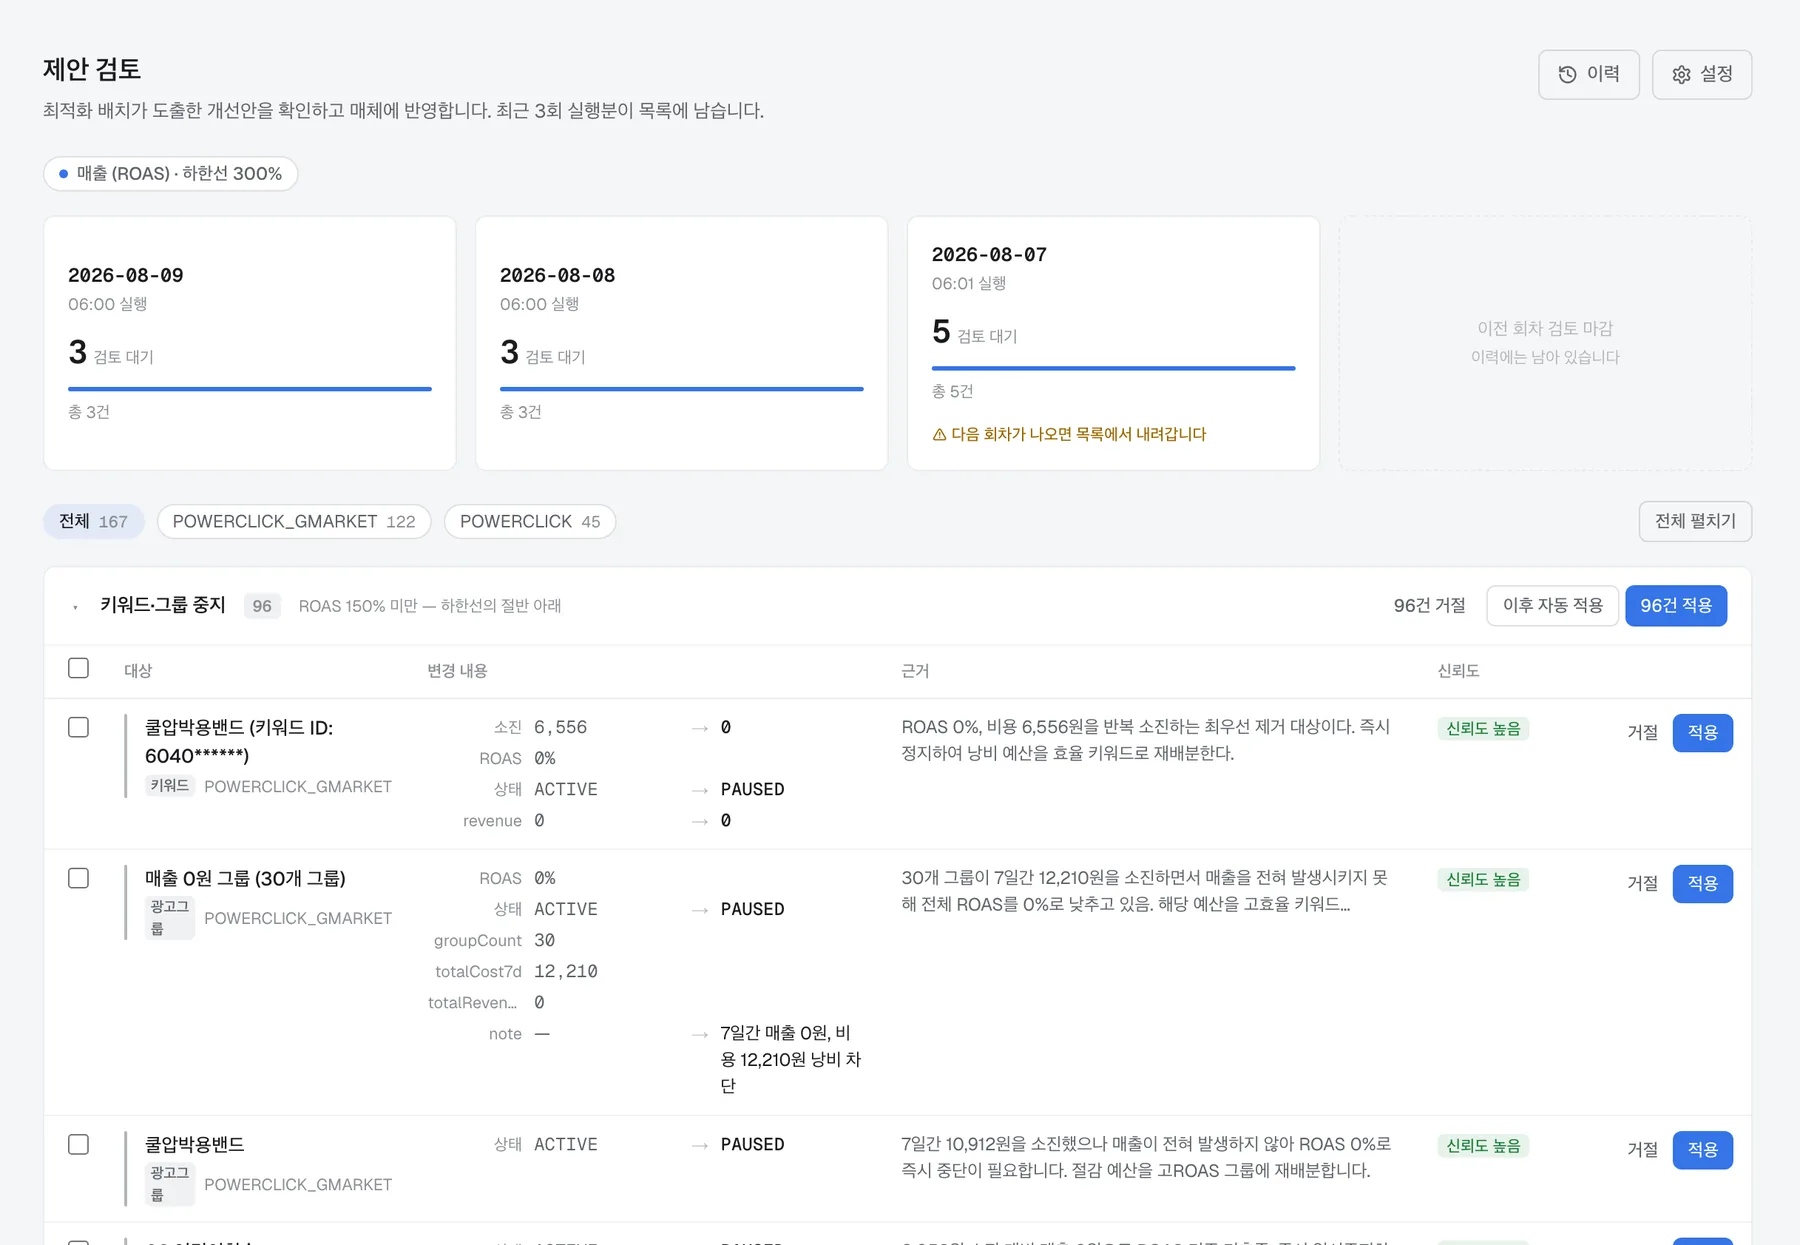Toggle the select-all checkbox in table header
The width and height of the screenshot is (1800, 1245).
pos(78,668)
